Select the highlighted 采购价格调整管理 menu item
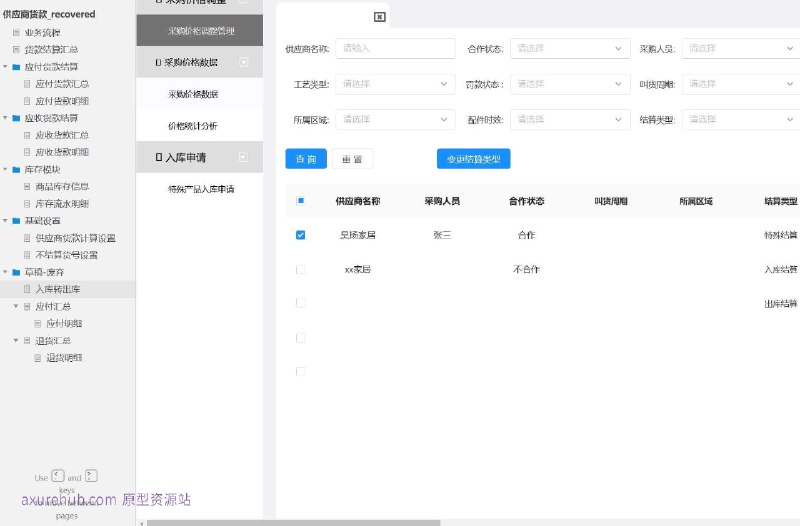 pyautogui.click(x=199, y=31)
